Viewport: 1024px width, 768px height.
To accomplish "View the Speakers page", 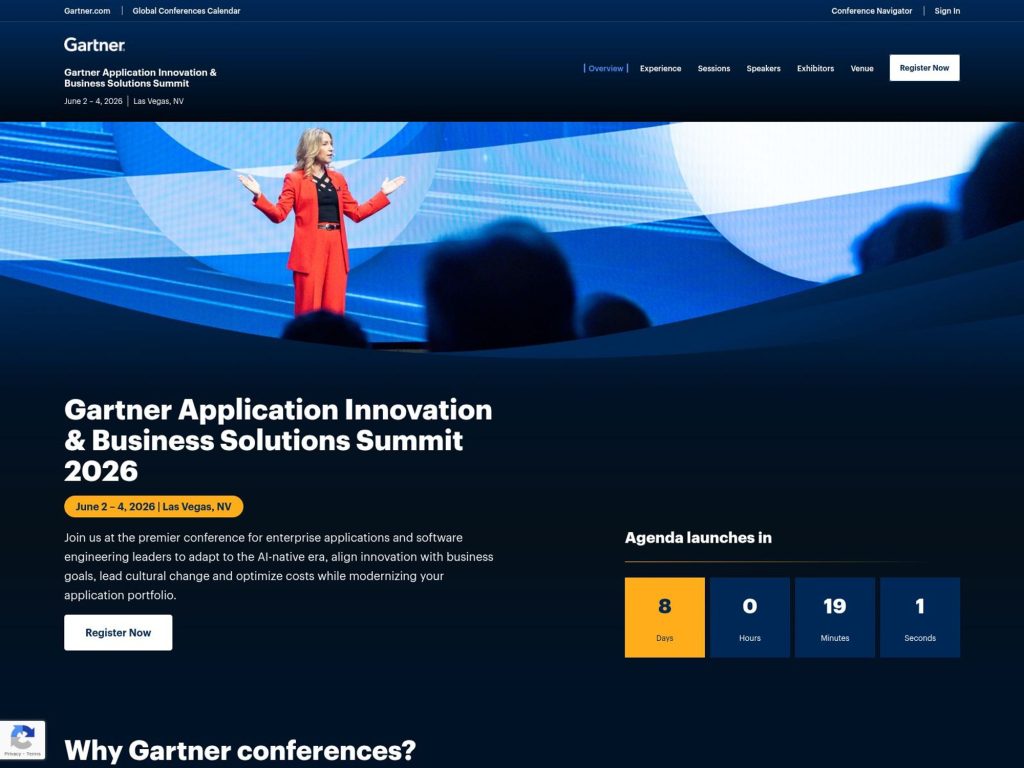I will click(x=763, y=68).
